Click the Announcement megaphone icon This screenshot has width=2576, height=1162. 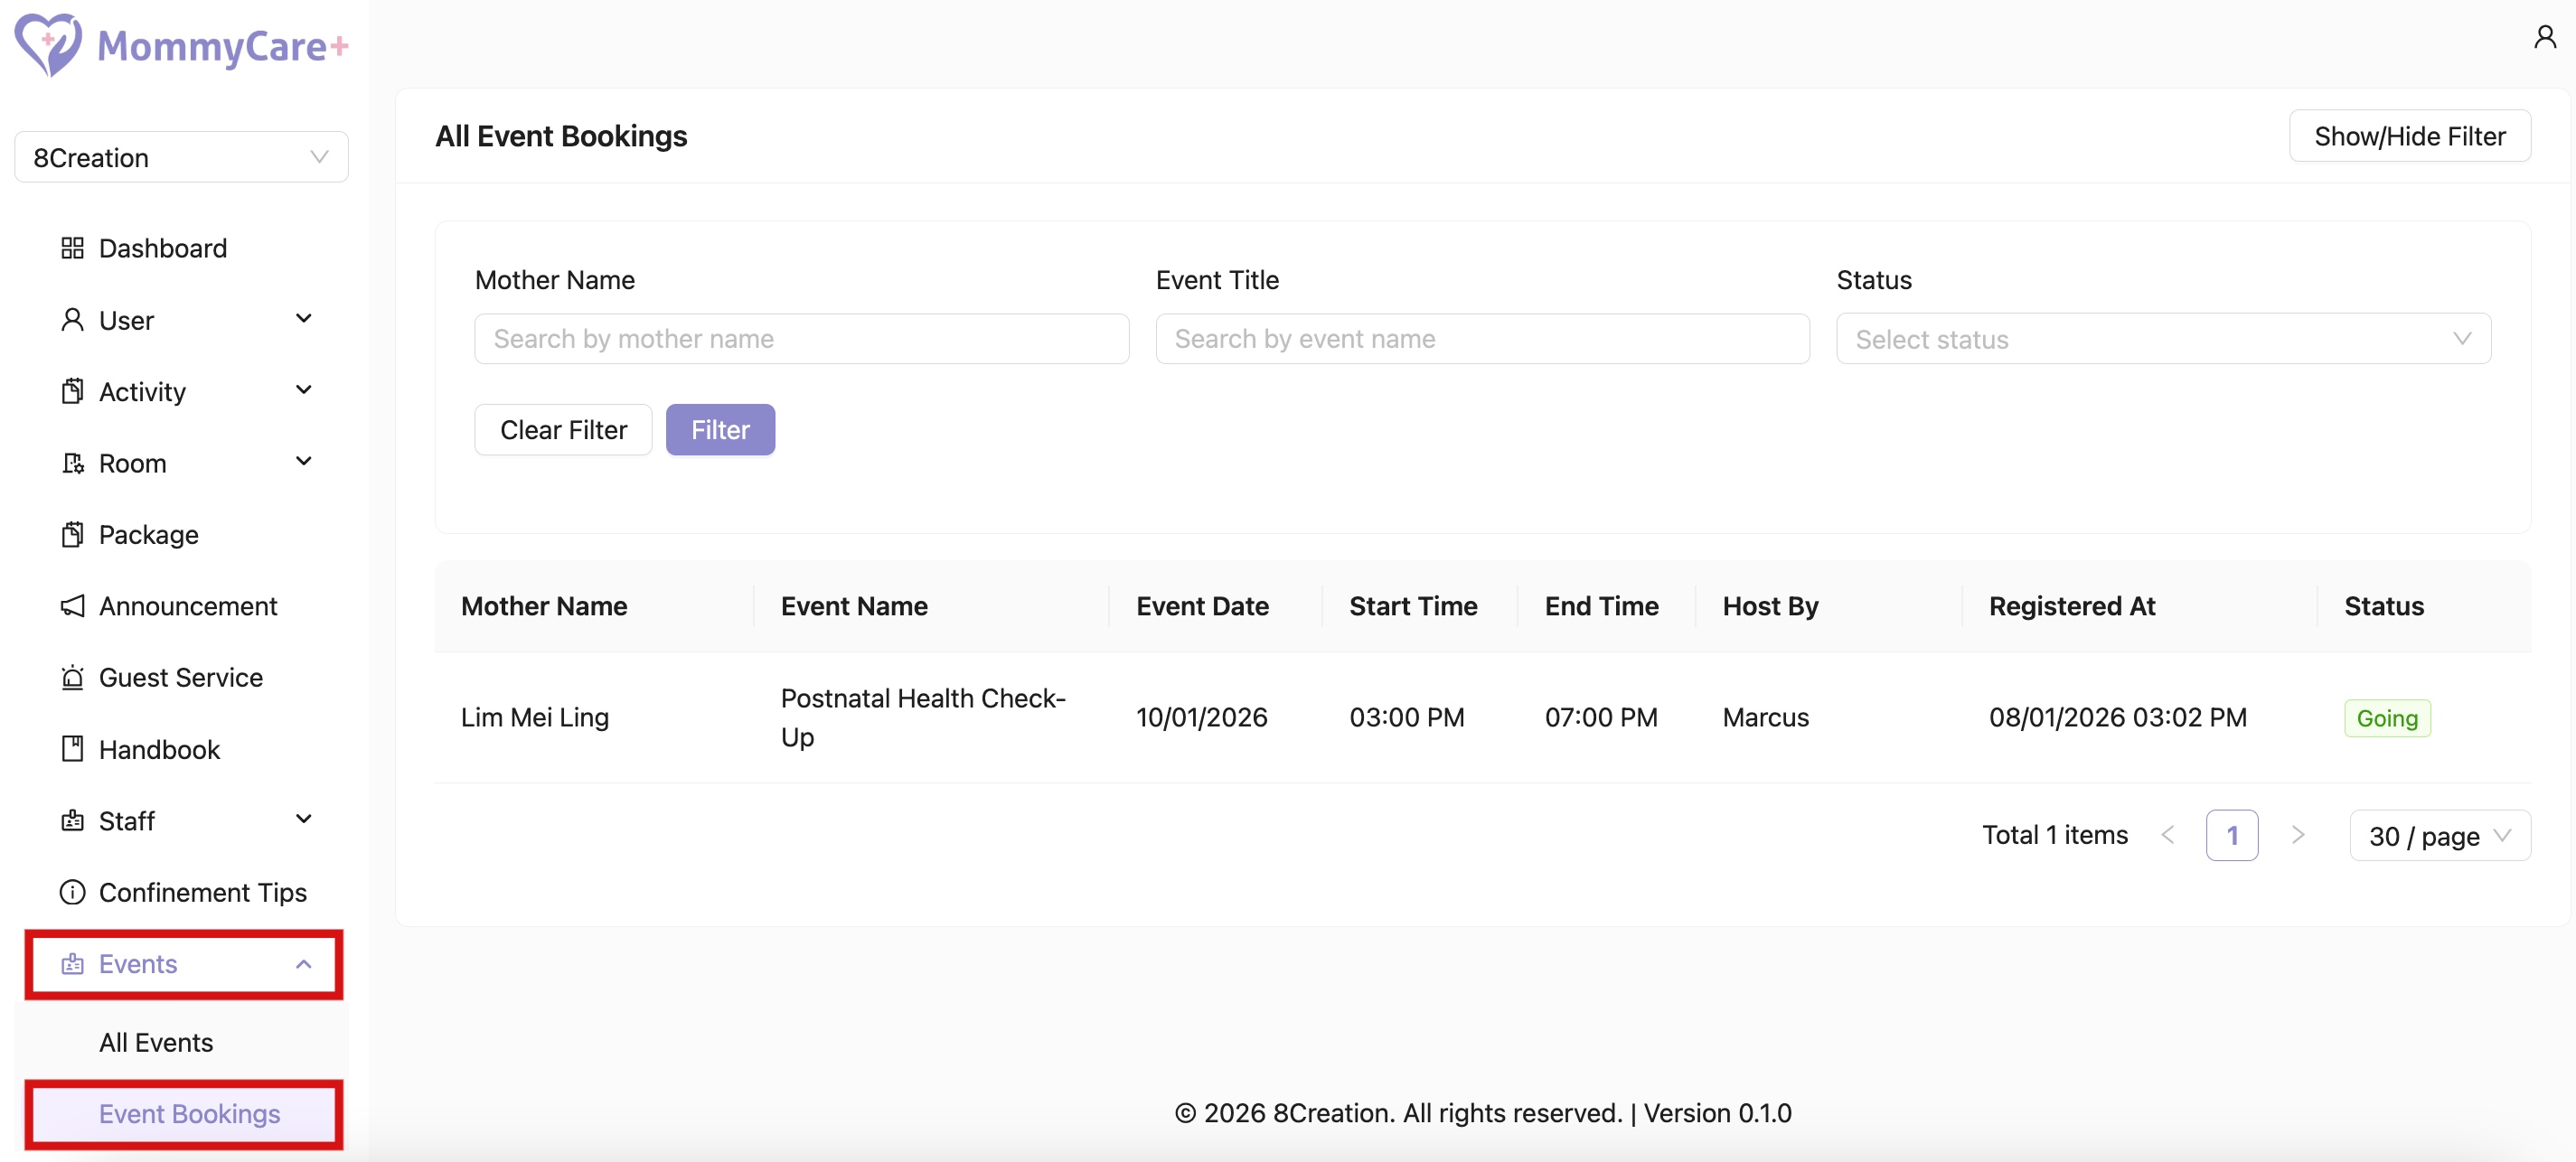point(71,606)
